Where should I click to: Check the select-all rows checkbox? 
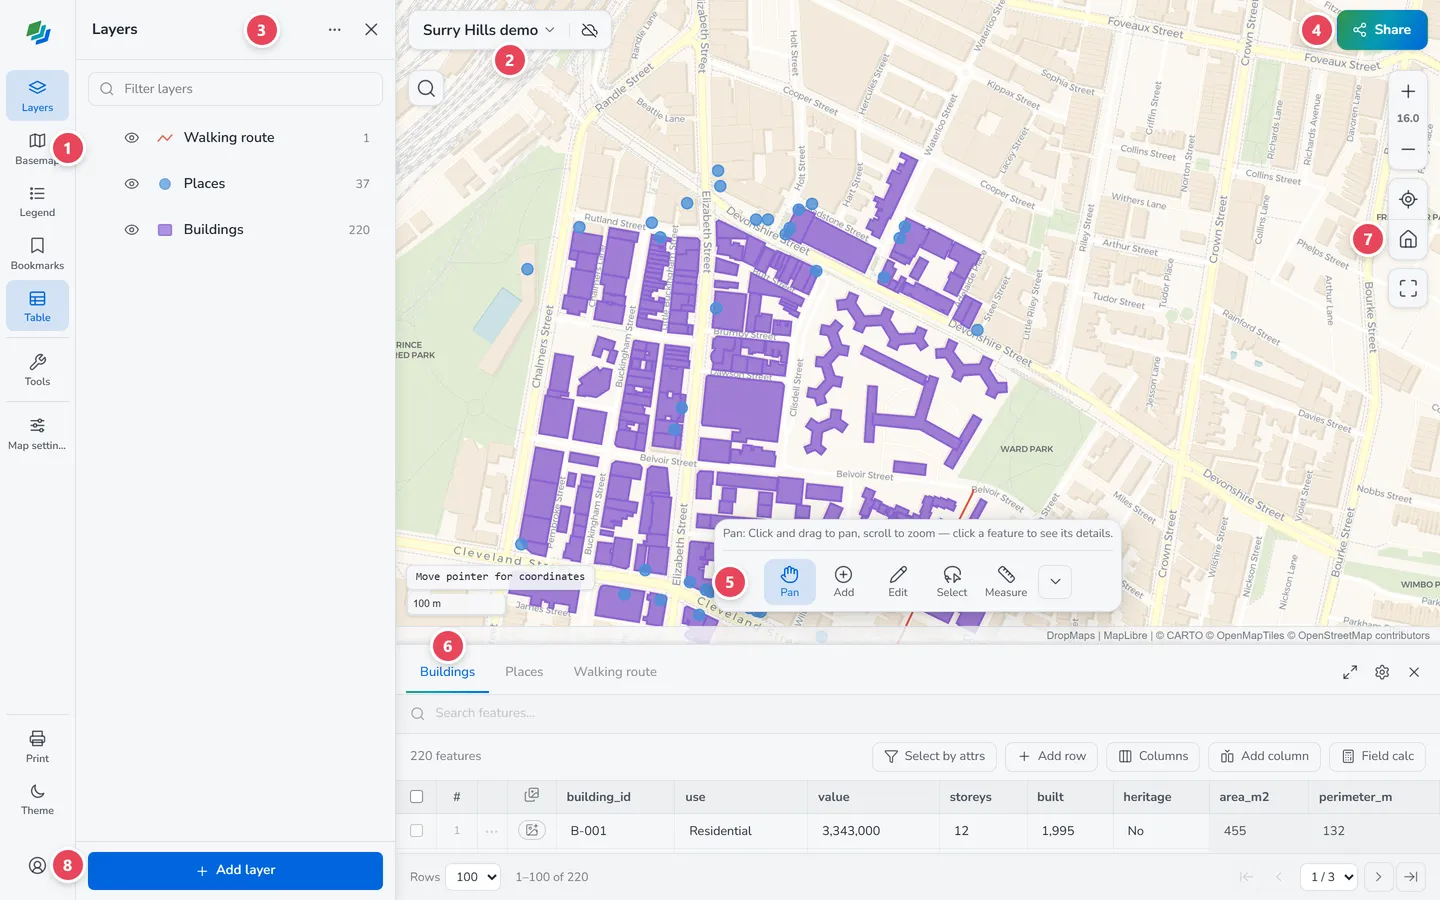click(417, 797)
